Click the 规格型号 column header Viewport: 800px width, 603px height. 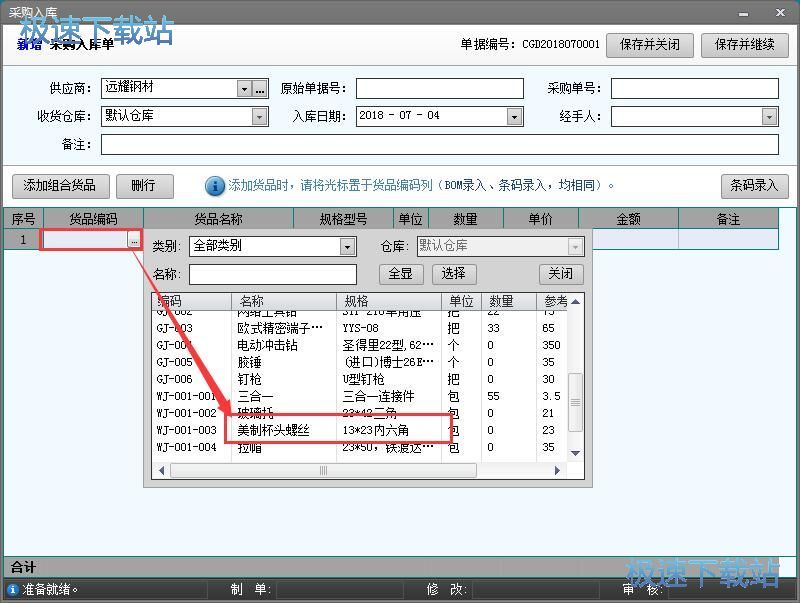(x=343, y=219)
